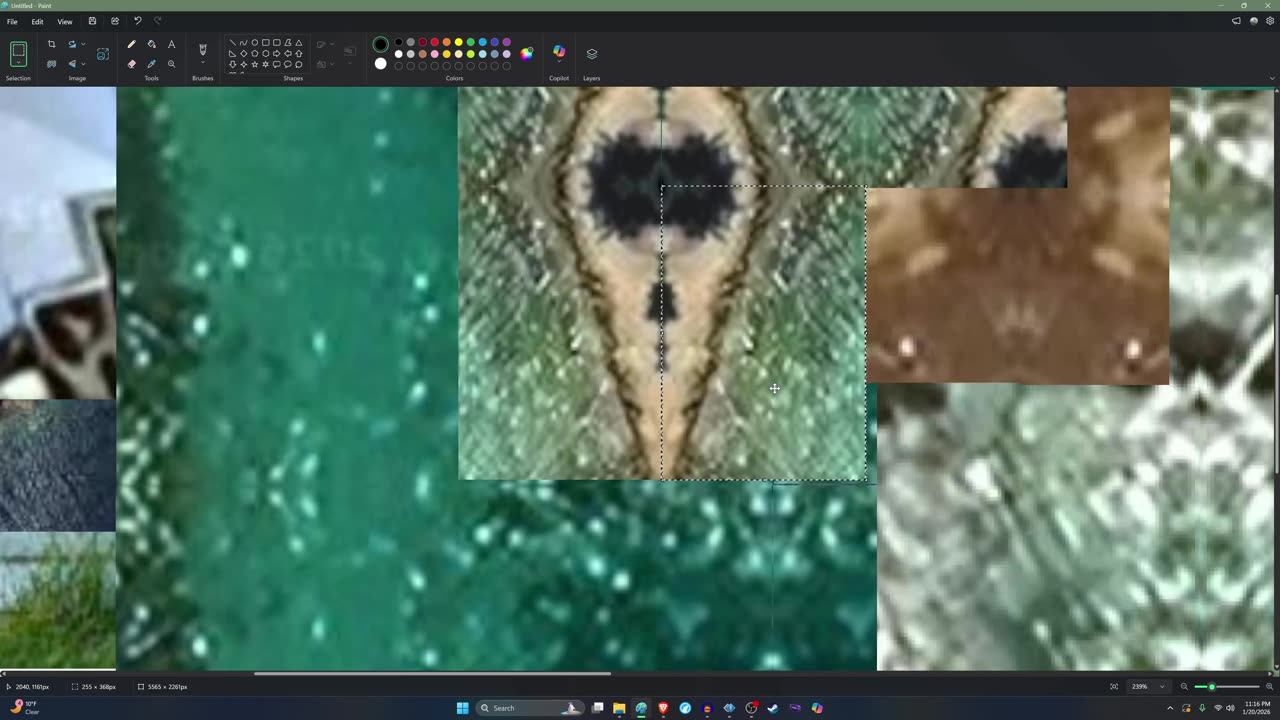This screenshot has width=1280, height=720.
Task: Open File Explorer from taskbar
Action: point(619,708)
